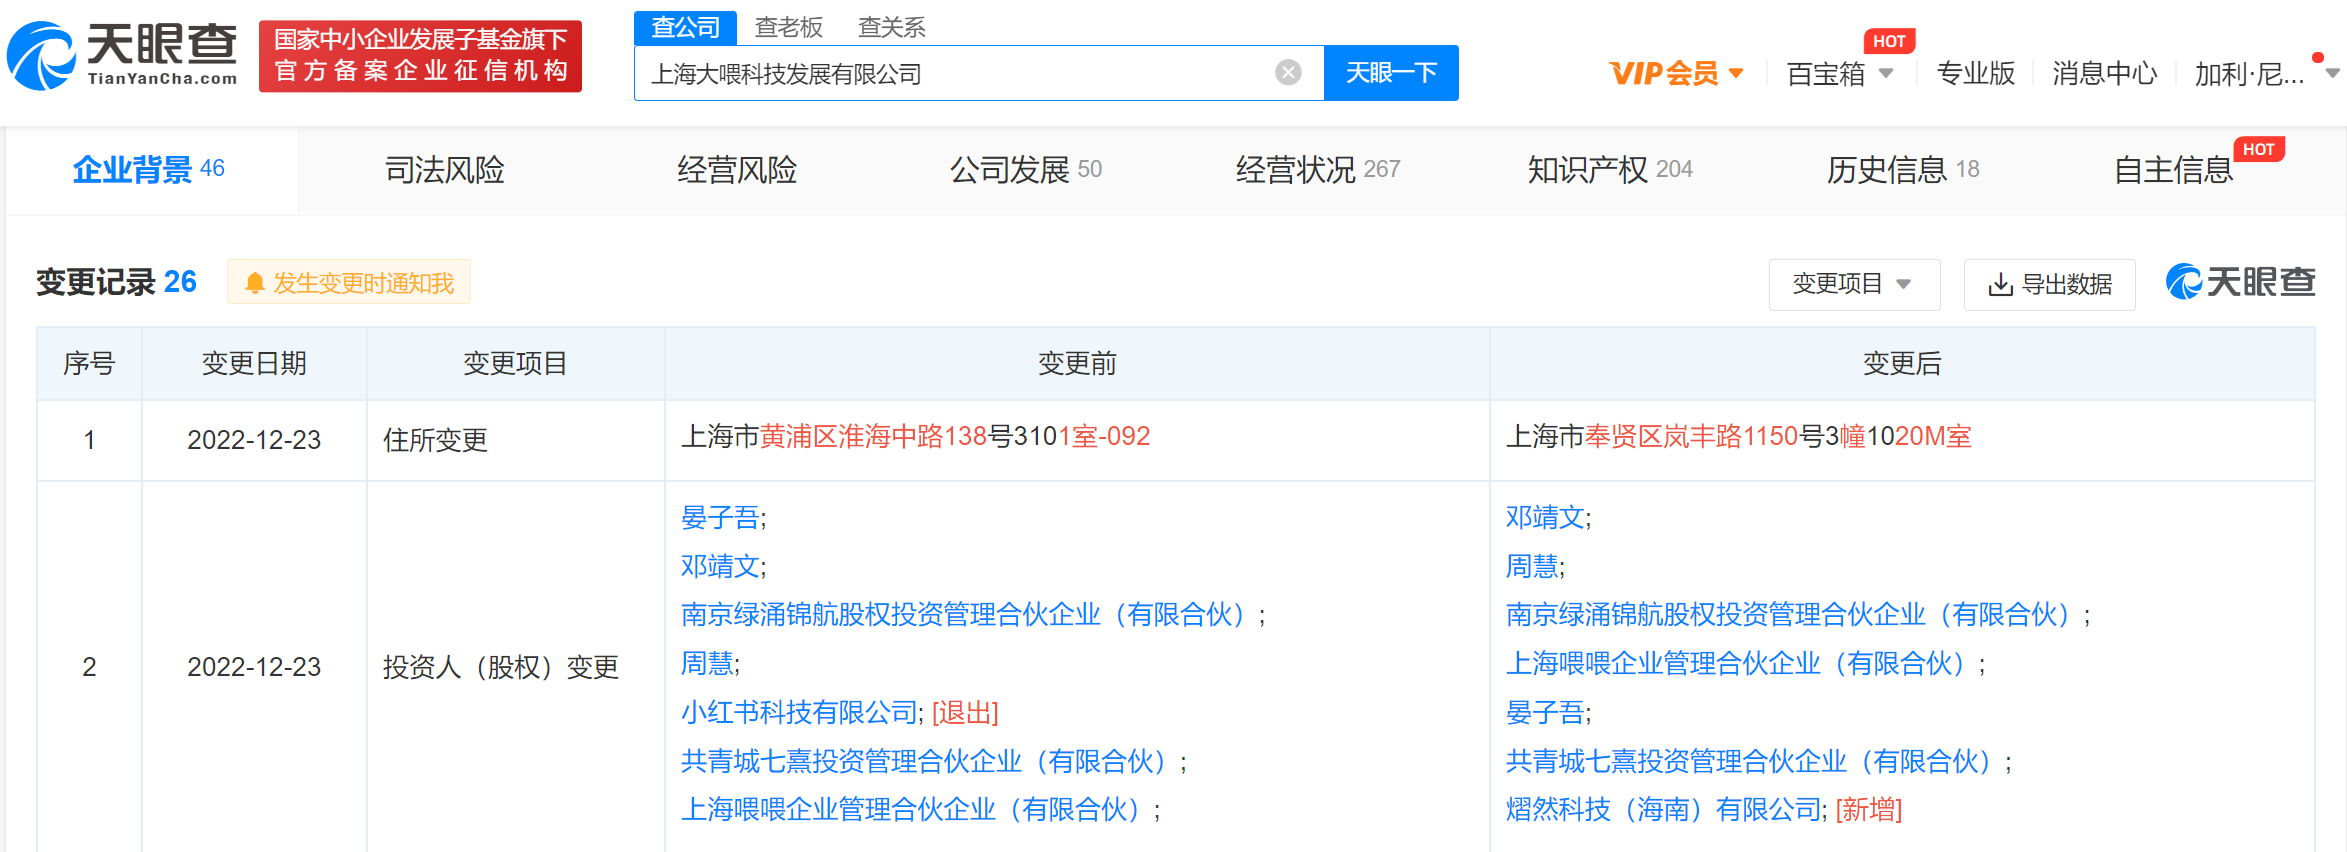Image resolution: width=2347 pixels, height=852 pixels.
Task: Focus the company name search field
Action: click(x=950, y=74)
